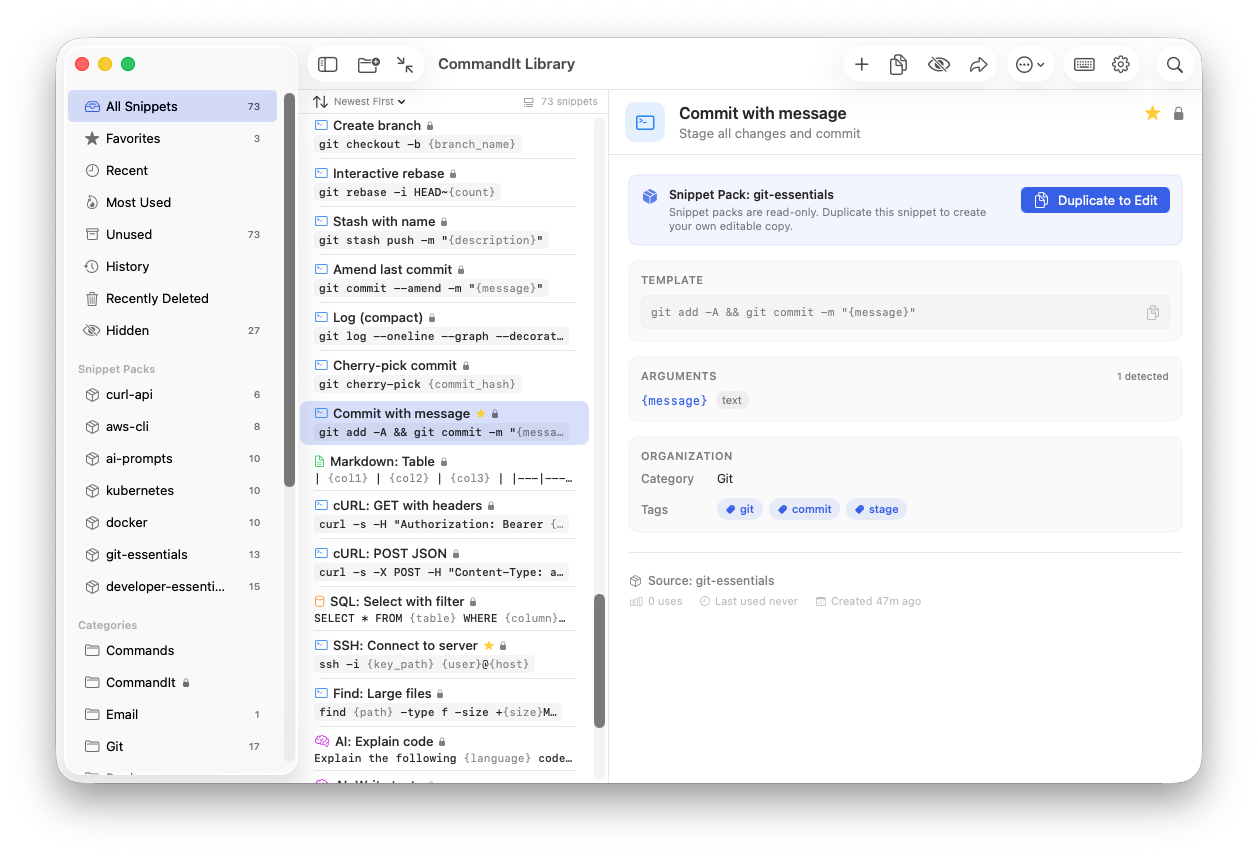Open the keyboard shortcuts icon
The image size is (1258, 857).
coord(1084,65)
